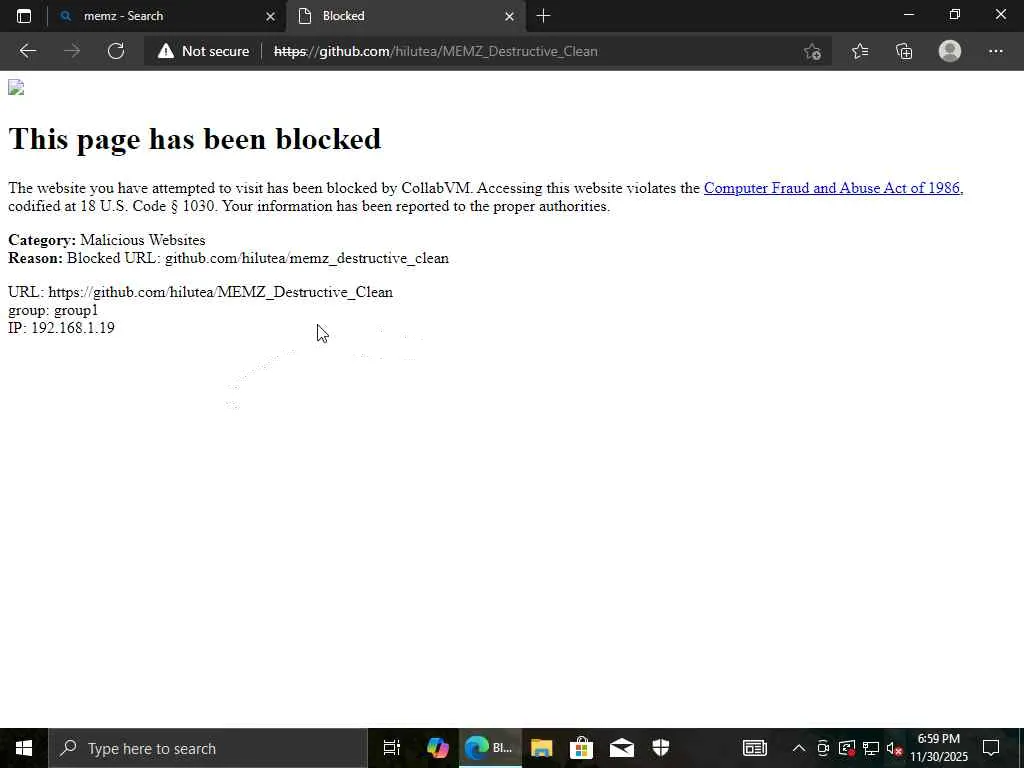Open the Windows Start menu
This screenshot has width=1024, height=768.
coord(24,748)
